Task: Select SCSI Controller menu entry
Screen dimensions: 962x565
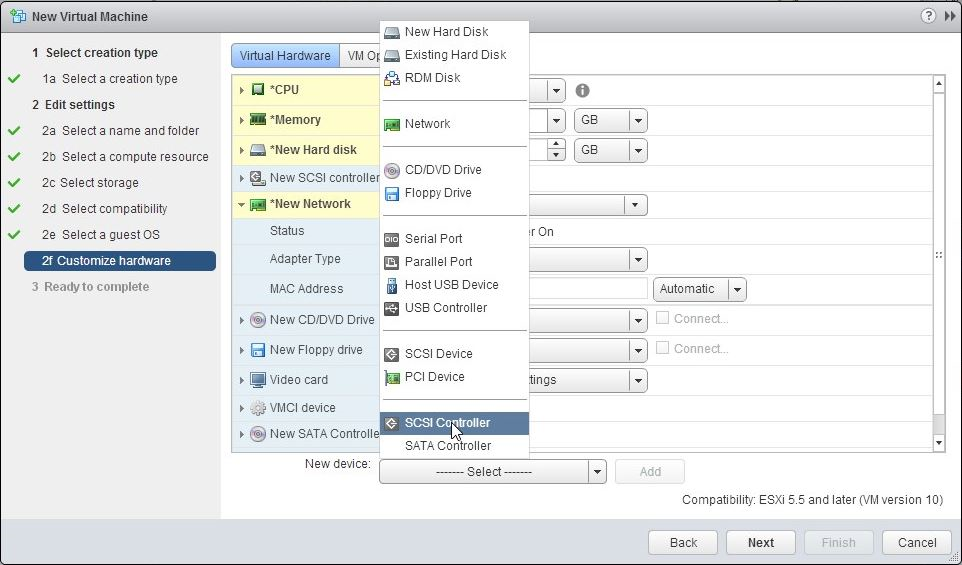Action: [454, 423]
